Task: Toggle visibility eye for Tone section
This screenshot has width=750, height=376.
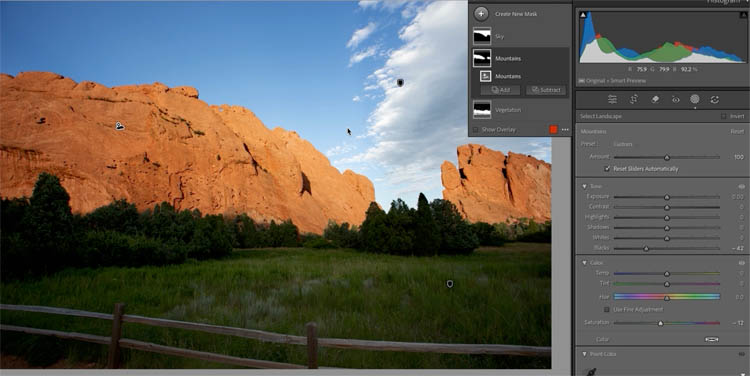Action: (x=742, y=186)
